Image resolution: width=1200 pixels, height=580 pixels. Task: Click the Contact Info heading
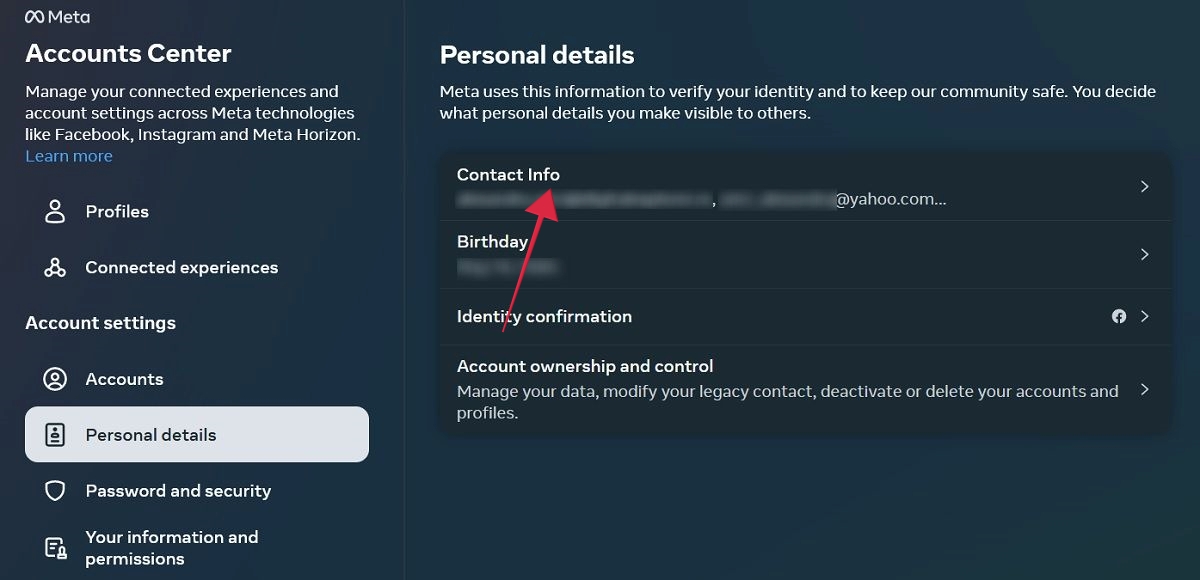click(x=508, y=174)
